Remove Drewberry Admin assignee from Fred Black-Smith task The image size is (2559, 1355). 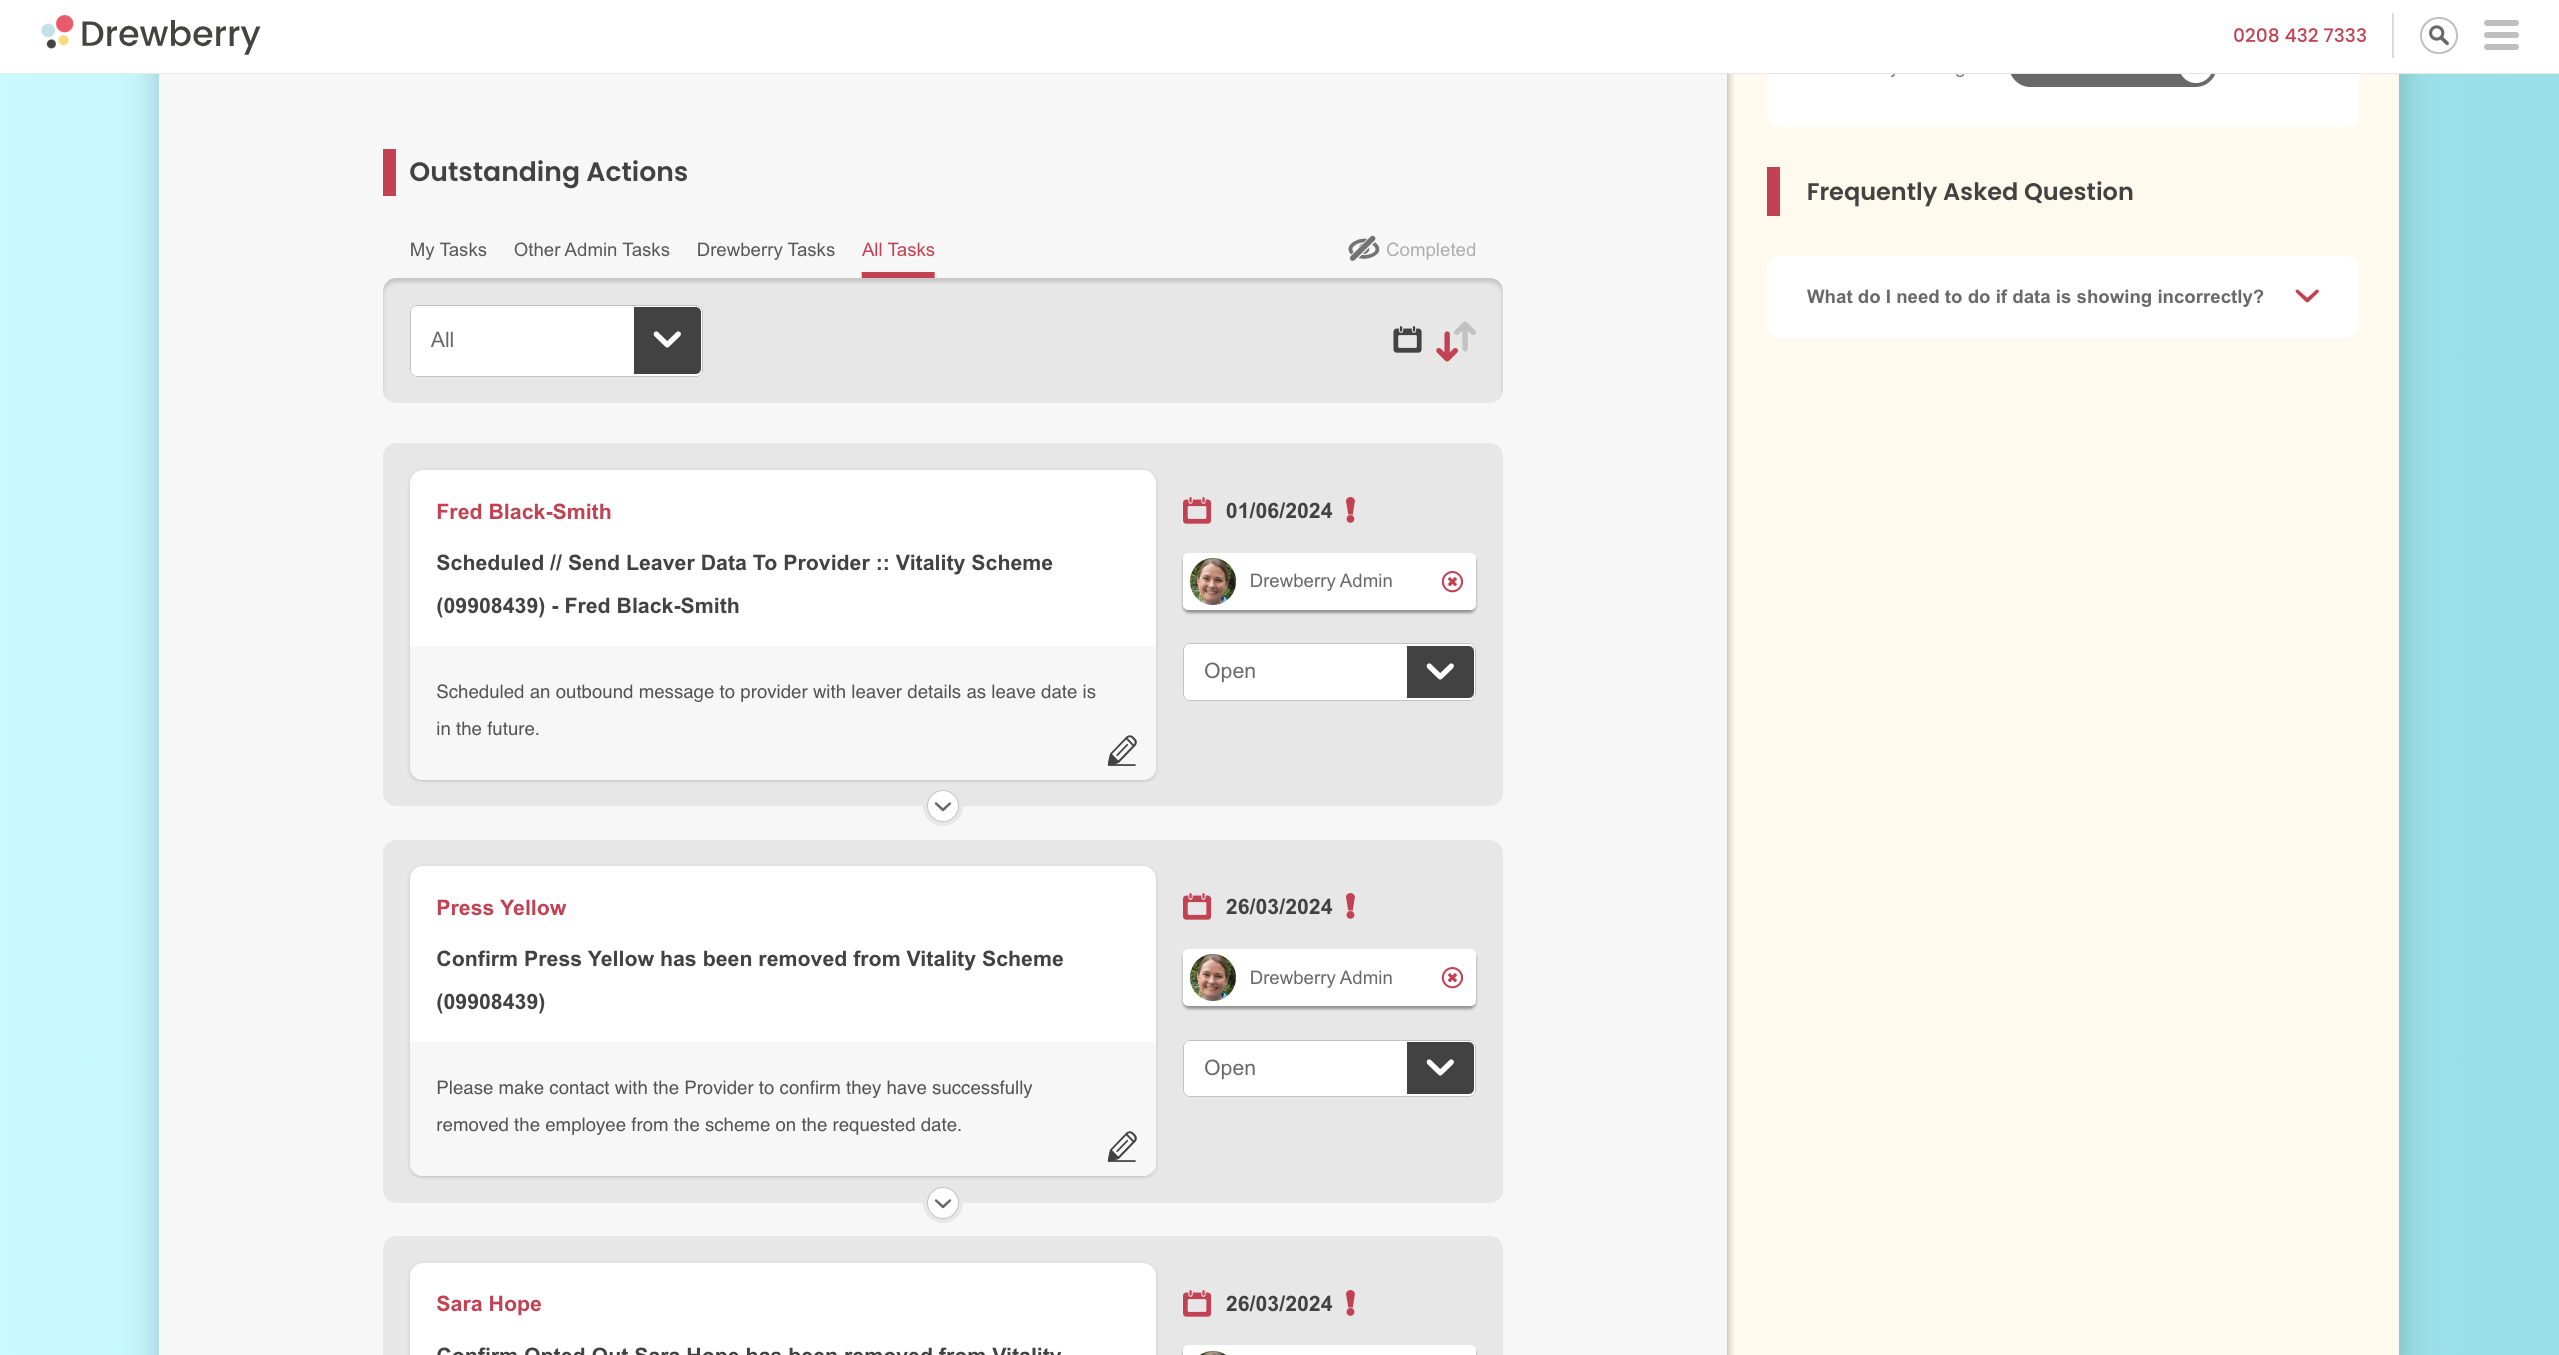[1452, 581]
